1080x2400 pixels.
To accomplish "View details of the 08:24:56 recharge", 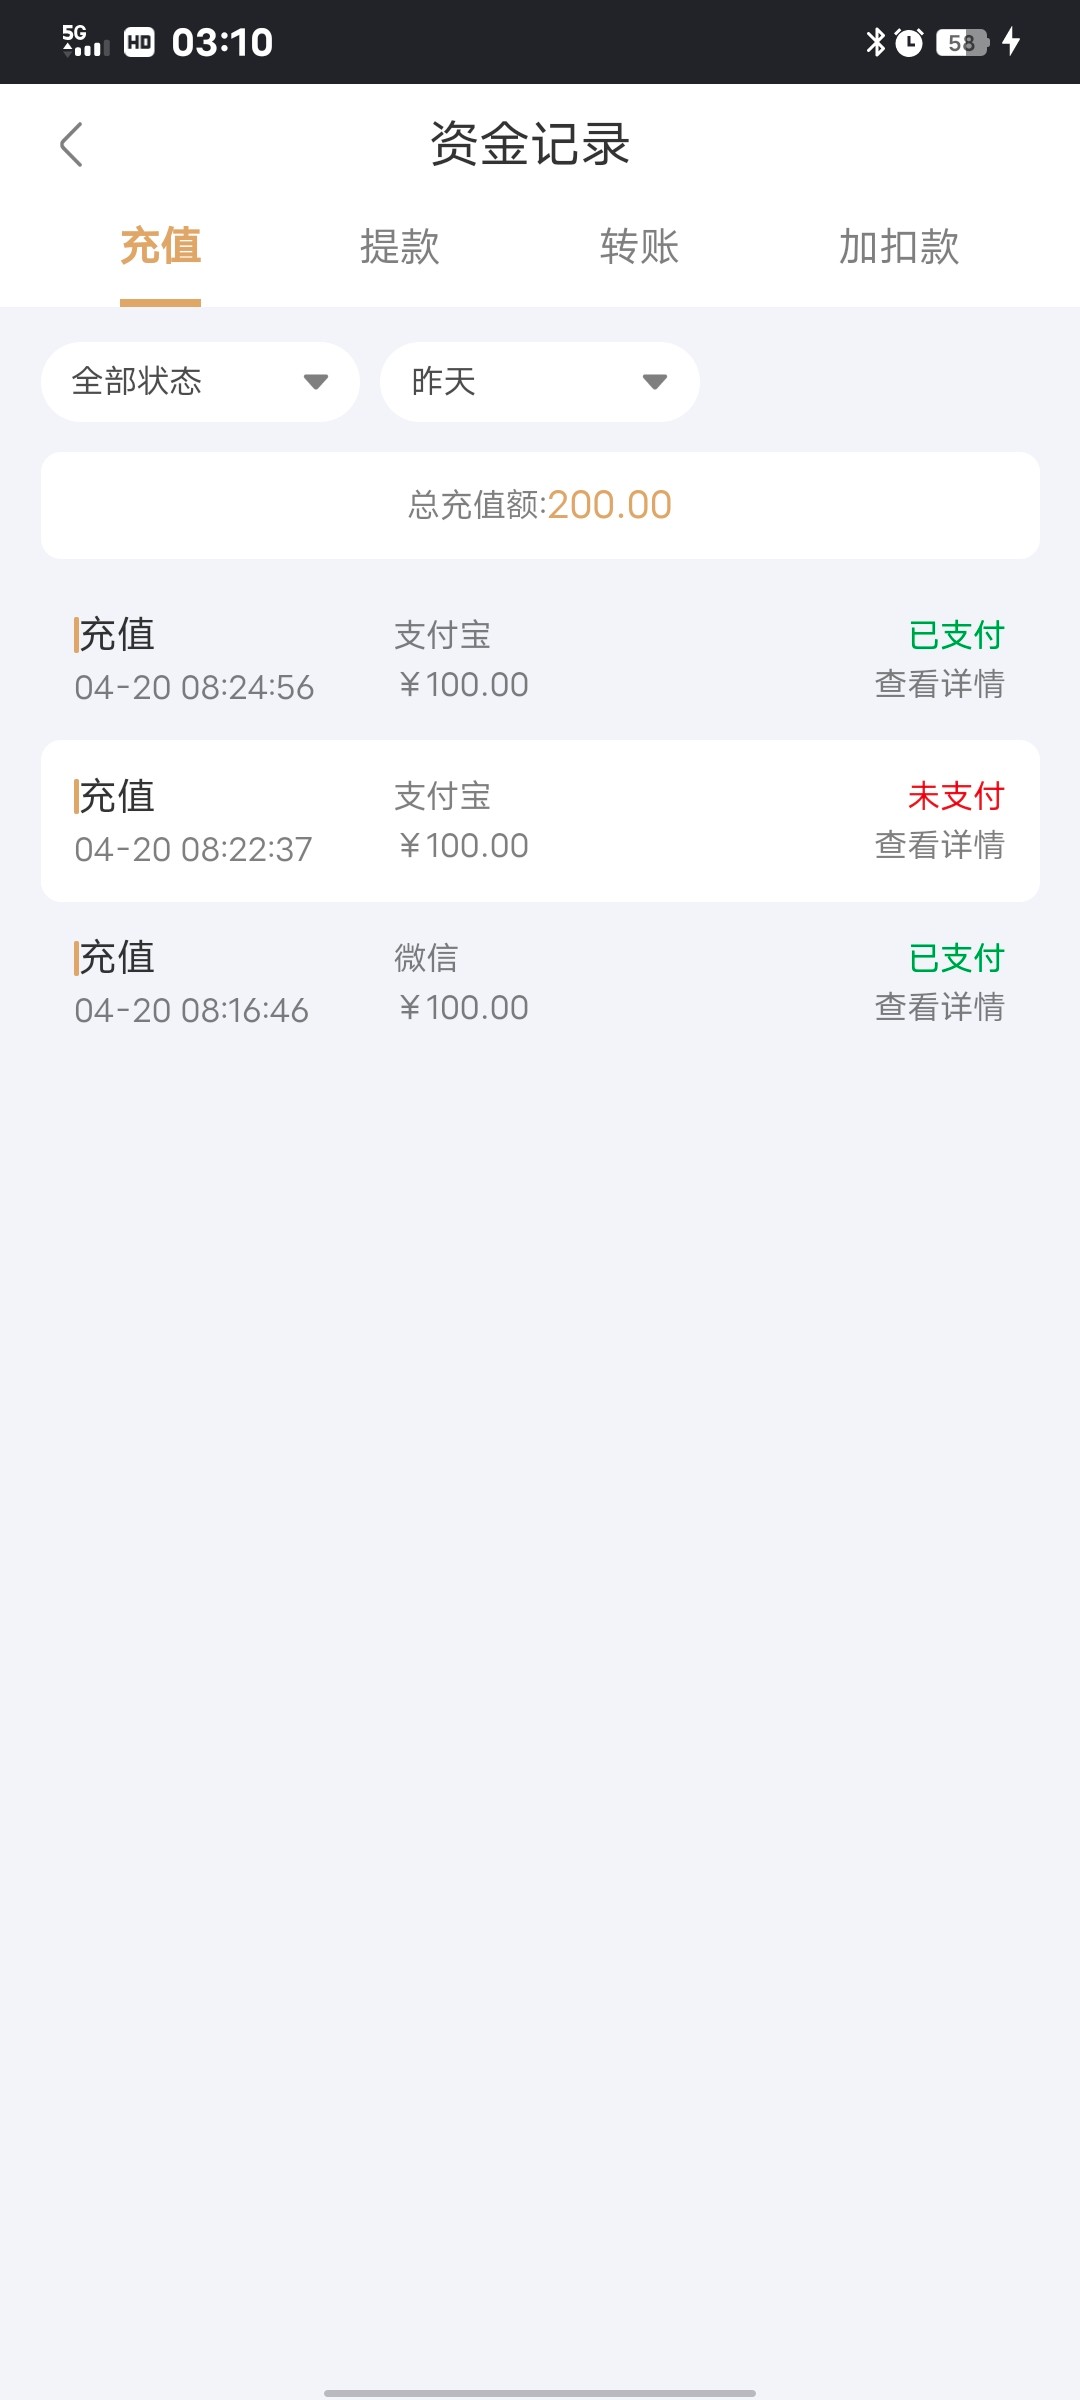I will point(939,685).
